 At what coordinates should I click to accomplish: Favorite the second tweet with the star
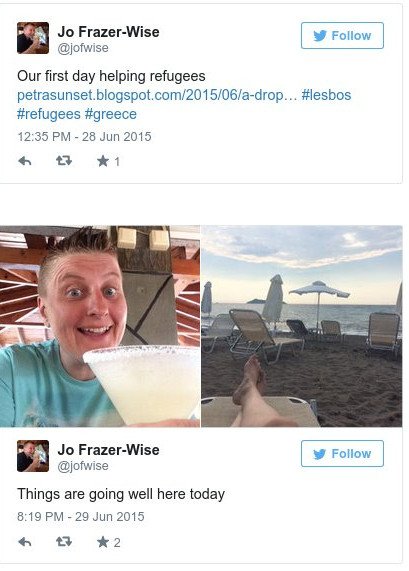point(103,542)
